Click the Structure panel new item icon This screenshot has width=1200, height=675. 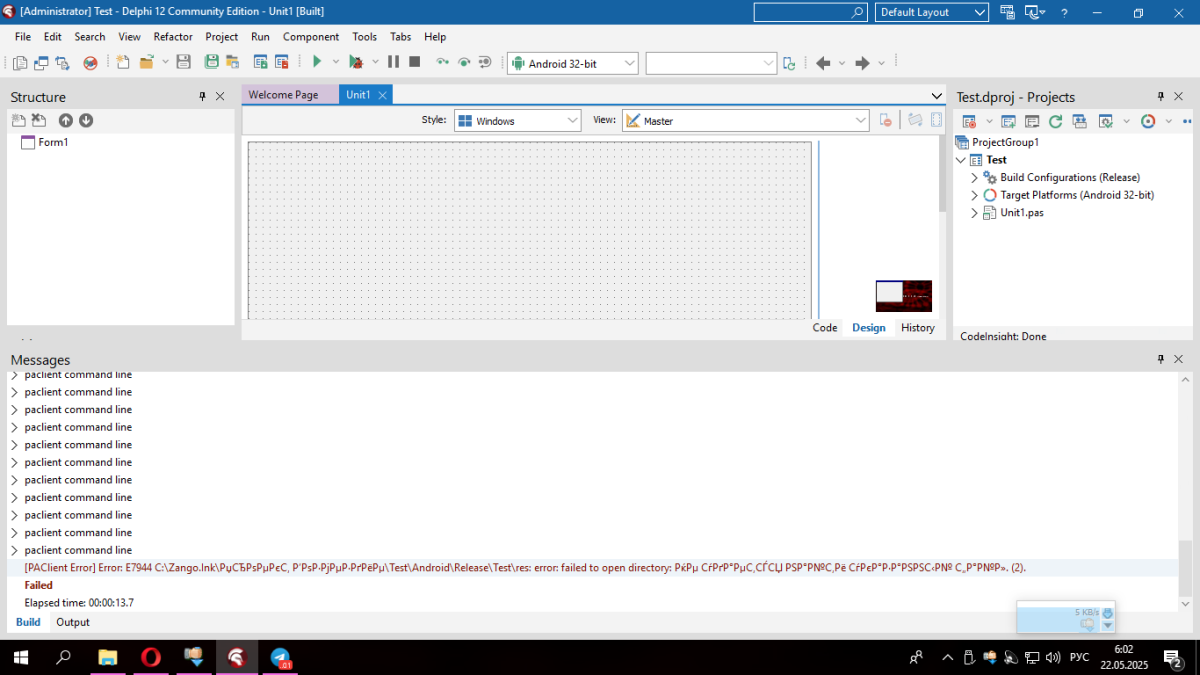[x=18, y=120]
